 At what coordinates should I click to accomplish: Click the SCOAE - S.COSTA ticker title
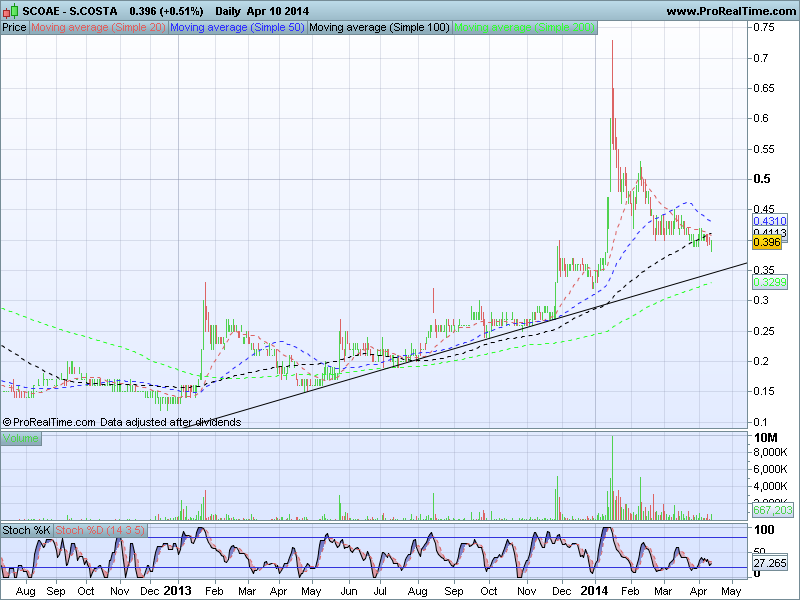click(63, 11)
